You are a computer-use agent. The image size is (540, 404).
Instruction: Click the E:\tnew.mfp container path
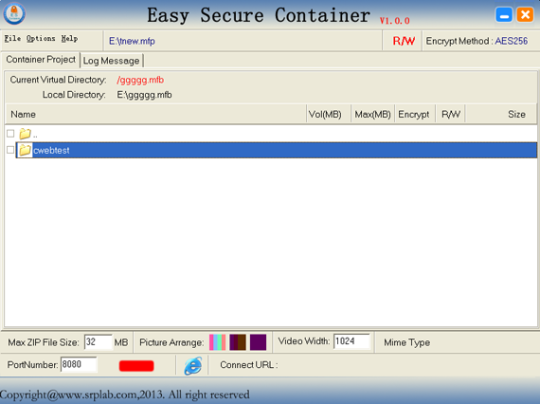click(x=132, y=41)
